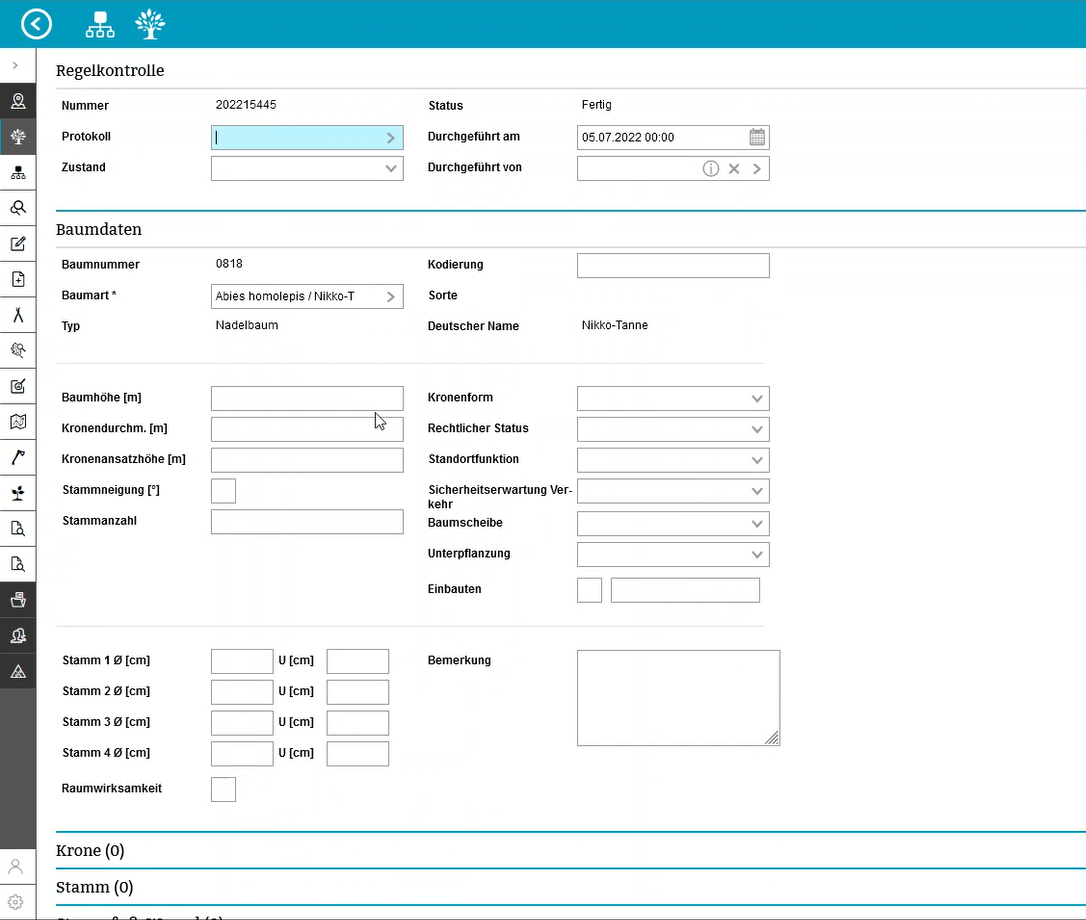Select the highlighted tree sidebar icon
The height and width of the screenshot is (920, 1086).
[18, 136]
